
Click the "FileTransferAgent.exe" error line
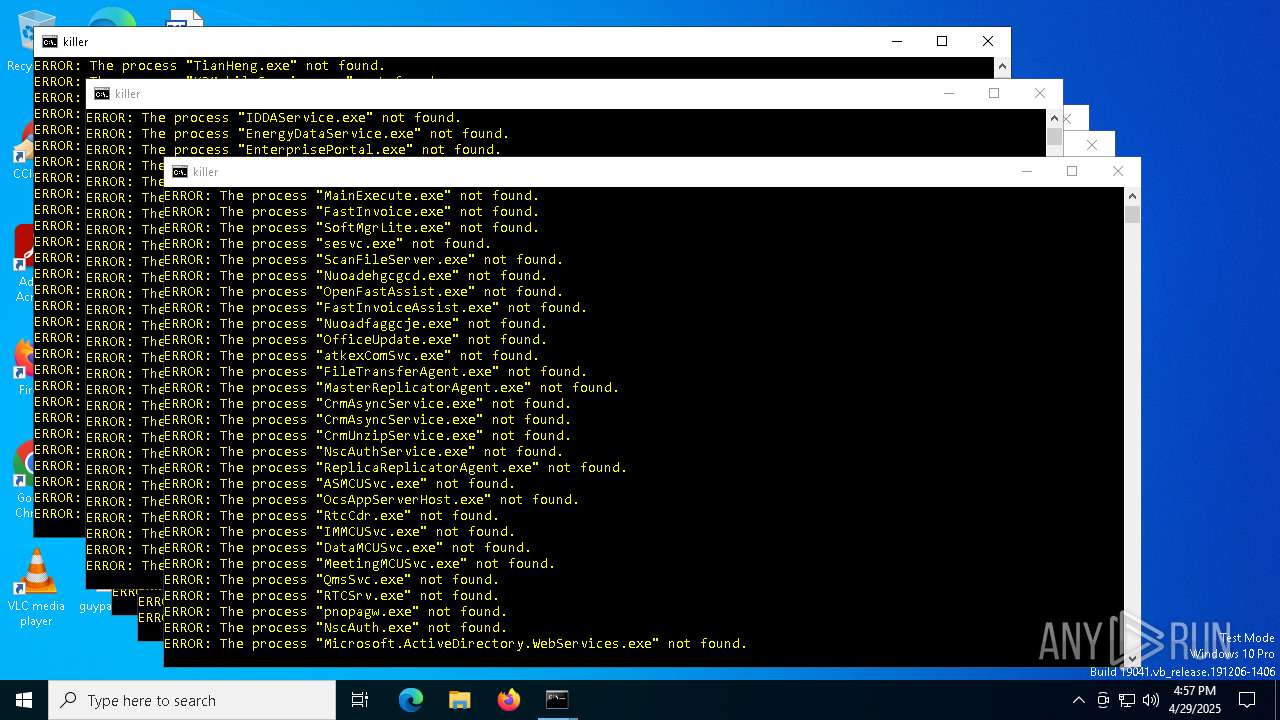(x=376, y=372)
